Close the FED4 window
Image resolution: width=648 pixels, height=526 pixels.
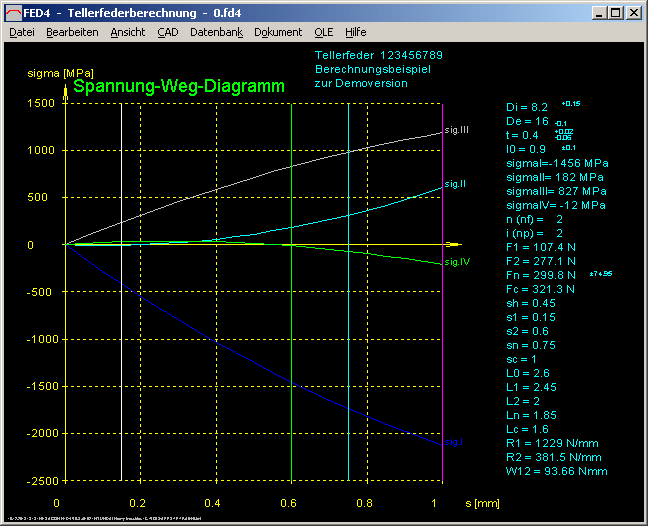(x=634, y=12)
